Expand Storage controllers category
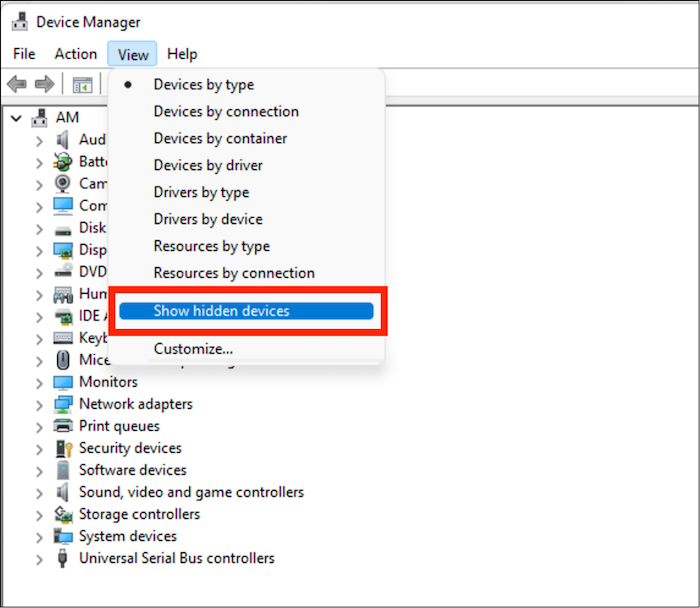The image size is (700, 608). 39,516
